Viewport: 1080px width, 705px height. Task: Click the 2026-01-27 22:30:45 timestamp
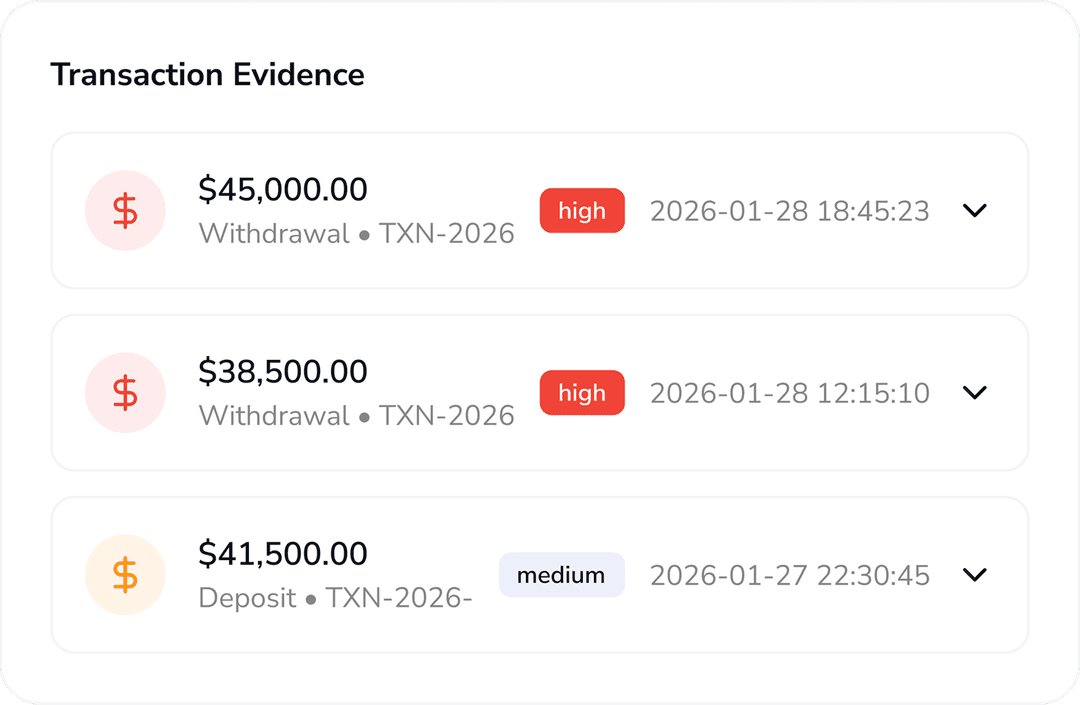click(x=789, y=575)
